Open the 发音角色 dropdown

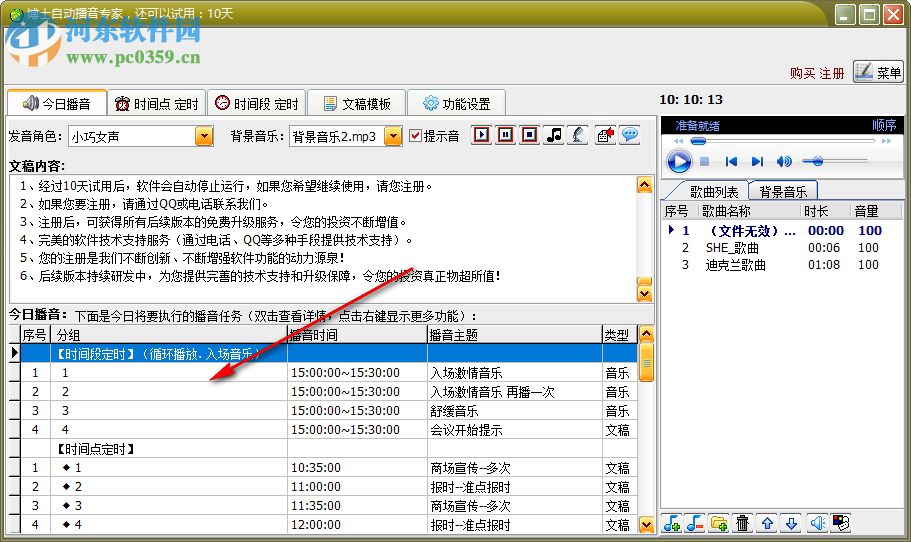pos(203,136)
